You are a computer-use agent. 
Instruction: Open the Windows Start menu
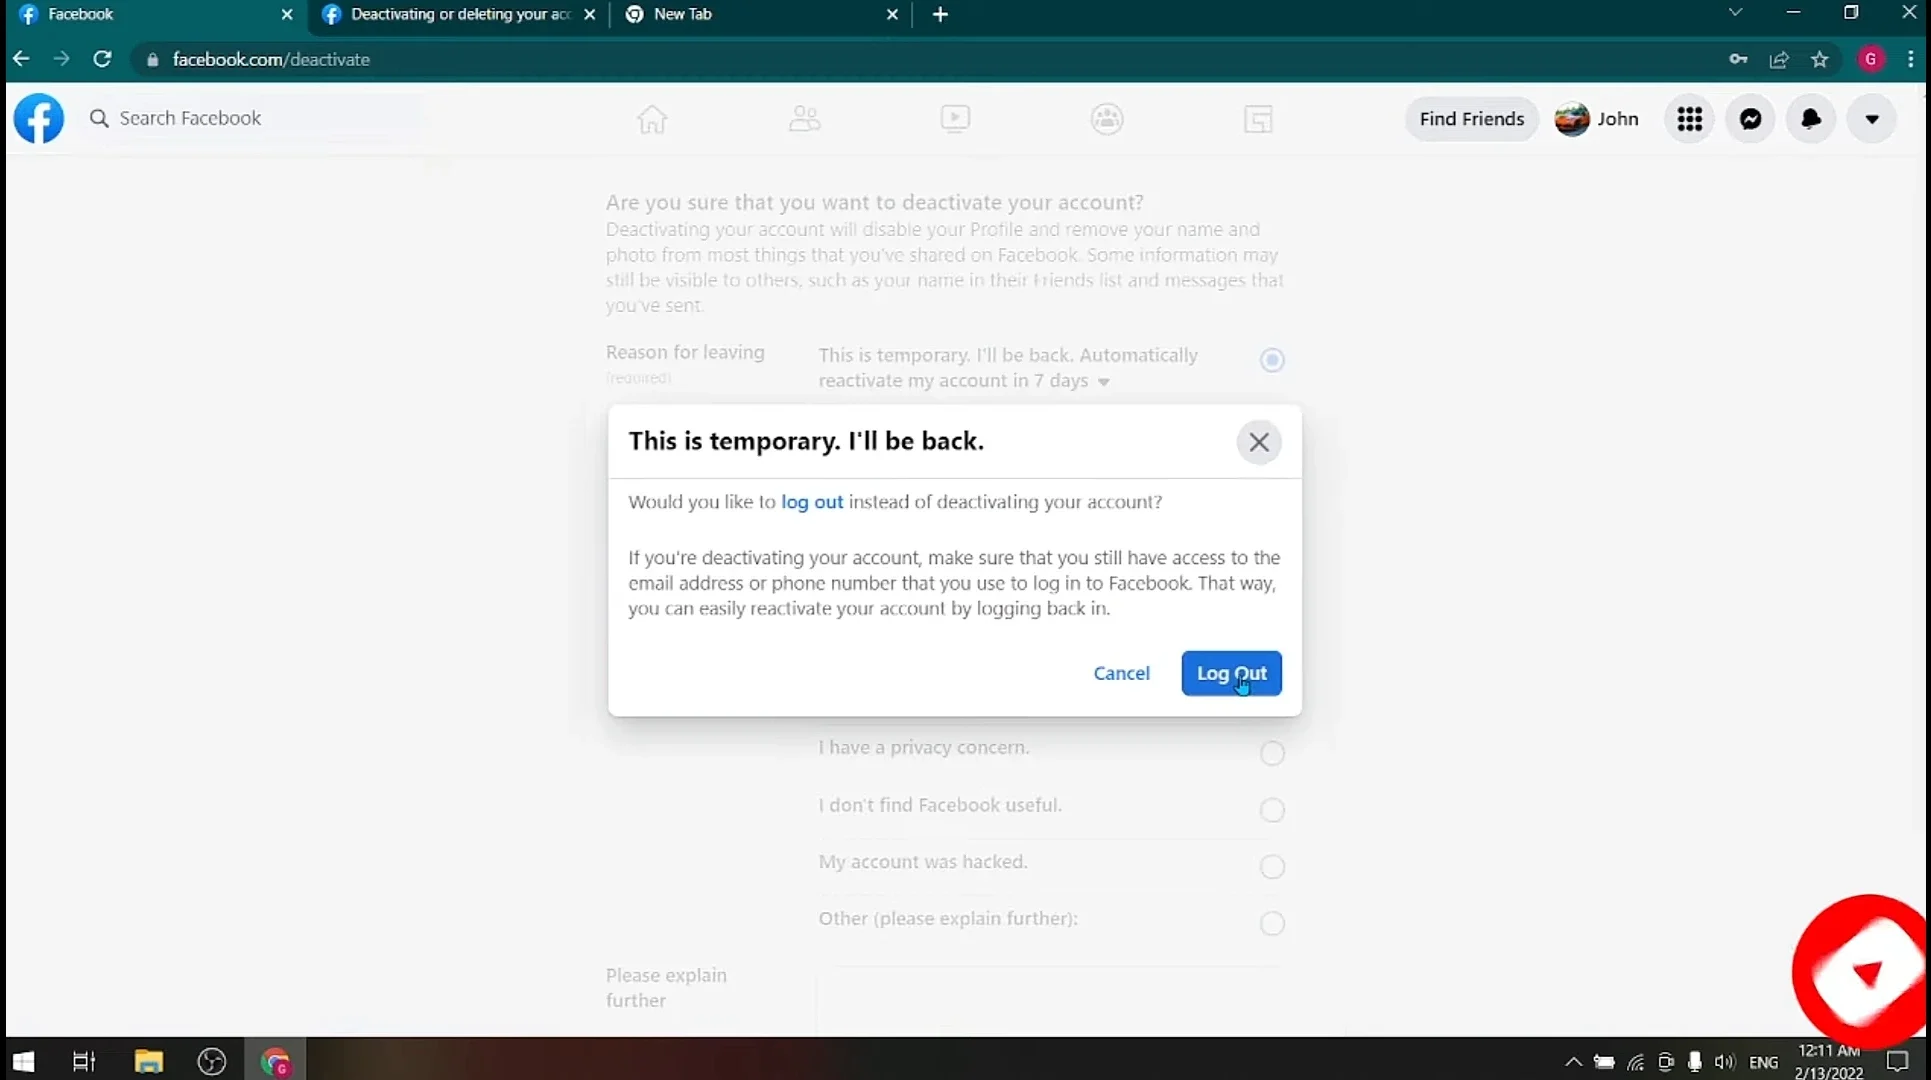tap(23, 1061)
